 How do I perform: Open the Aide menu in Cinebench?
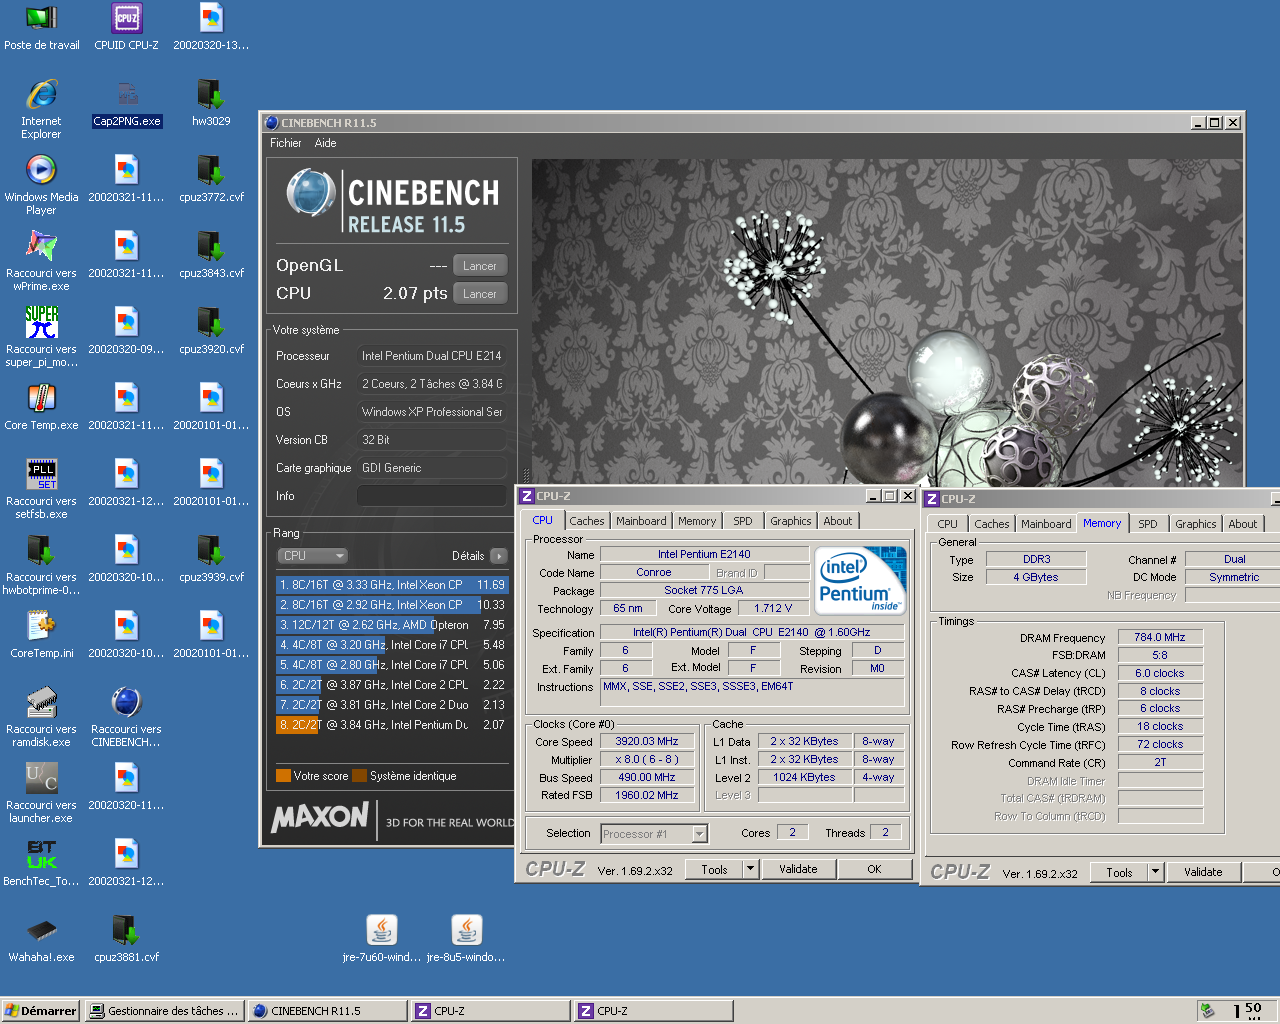click(325, 143)
